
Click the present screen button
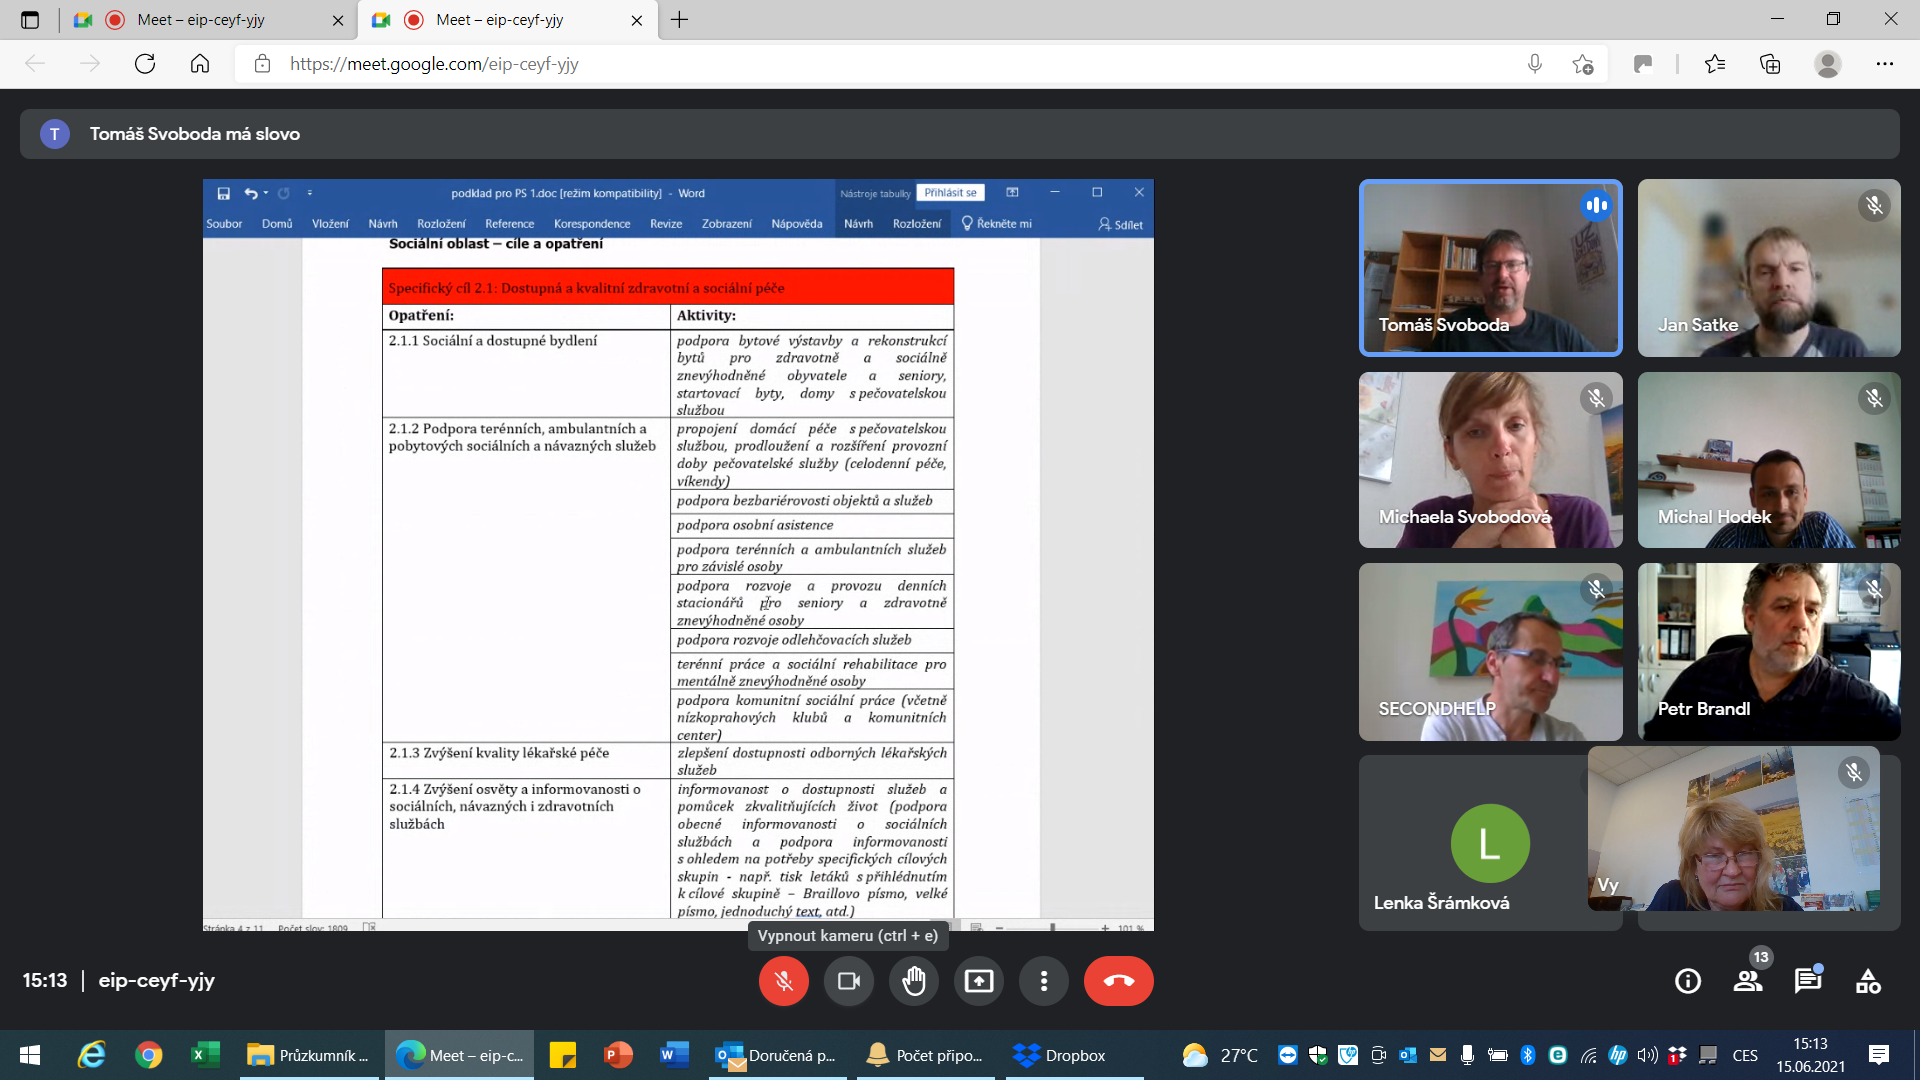click(979, 981)
